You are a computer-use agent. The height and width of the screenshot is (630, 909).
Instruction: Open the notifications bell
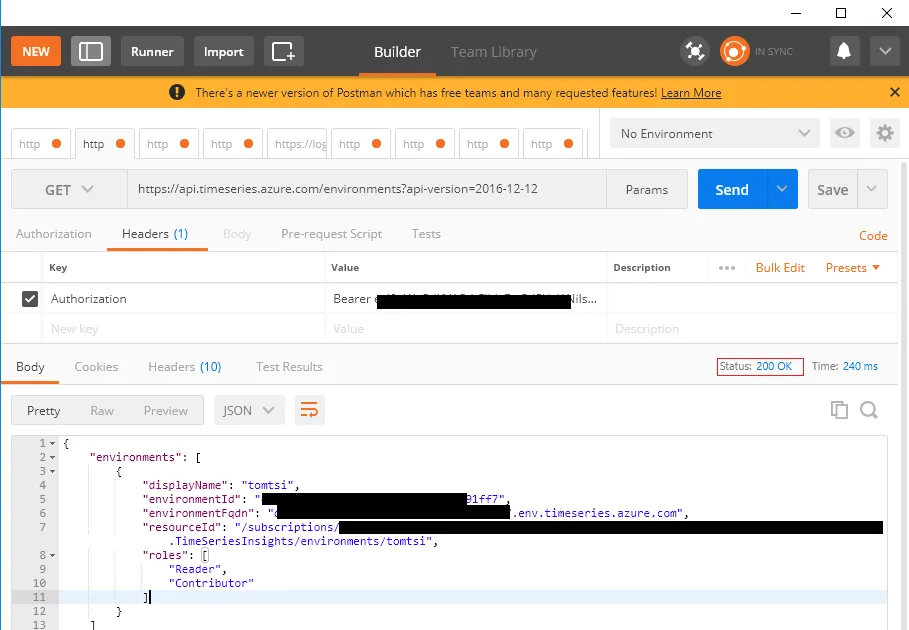(844, 52)
